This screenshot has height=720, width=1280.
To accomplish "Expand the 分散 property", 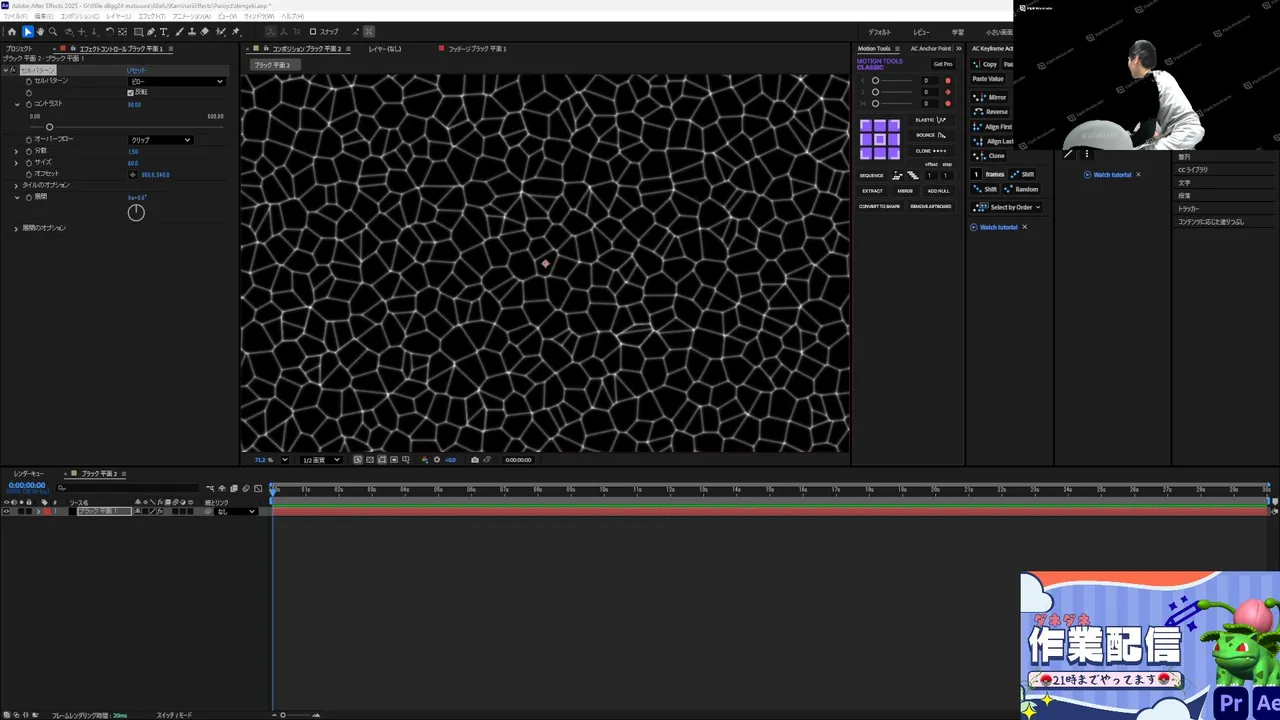I will (x=16, y=151).
